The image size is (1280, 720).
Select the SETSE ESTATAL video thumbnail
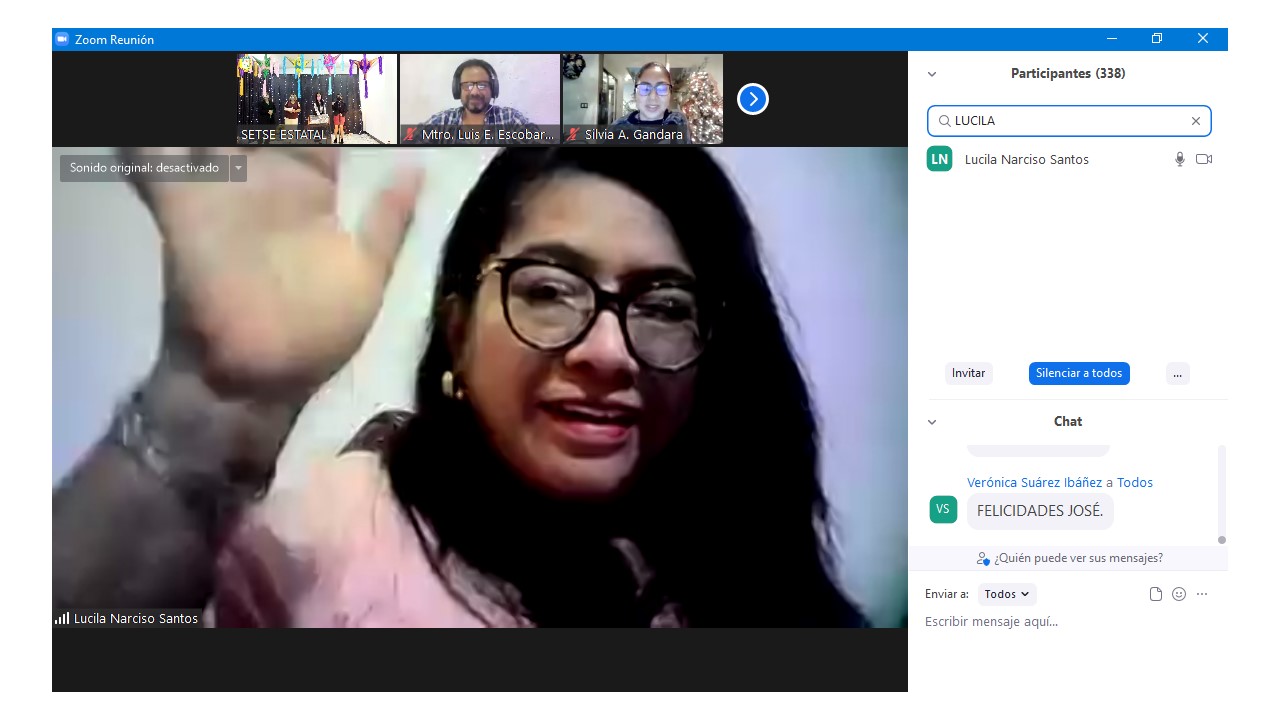pyautogui.click(x=317, y=99)
